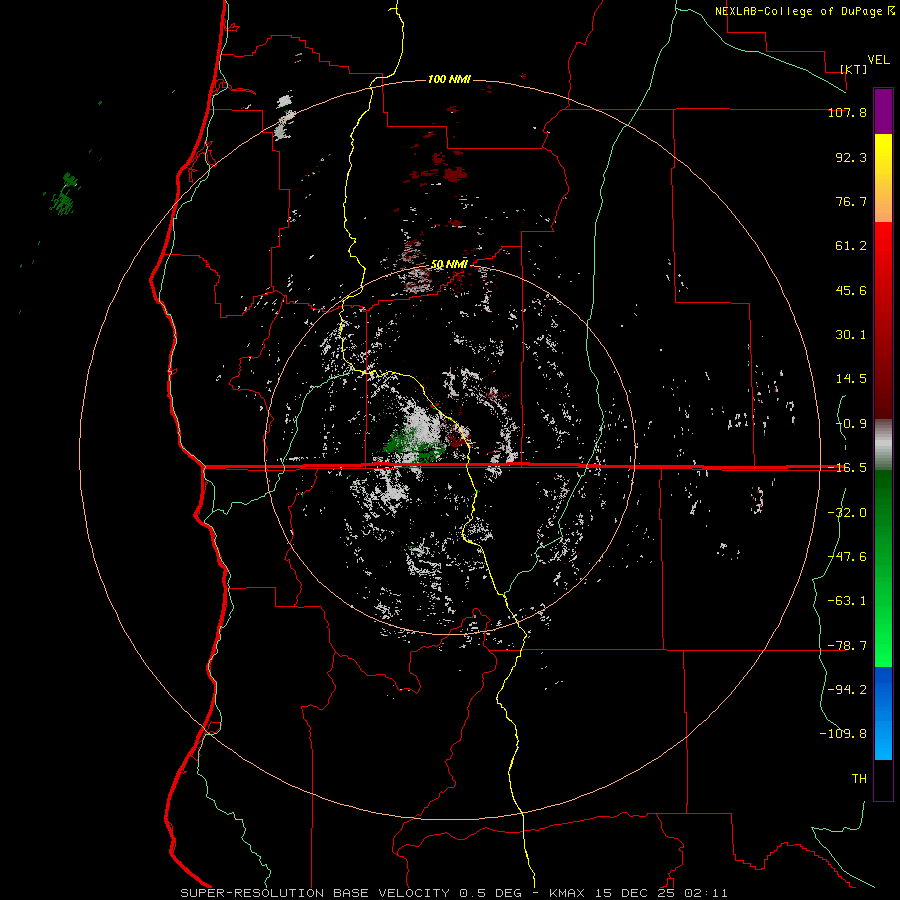Pick the blue segment of the color bar
Image resolution: width=900 pixels, height=900 pixels.
coord(883,713)
